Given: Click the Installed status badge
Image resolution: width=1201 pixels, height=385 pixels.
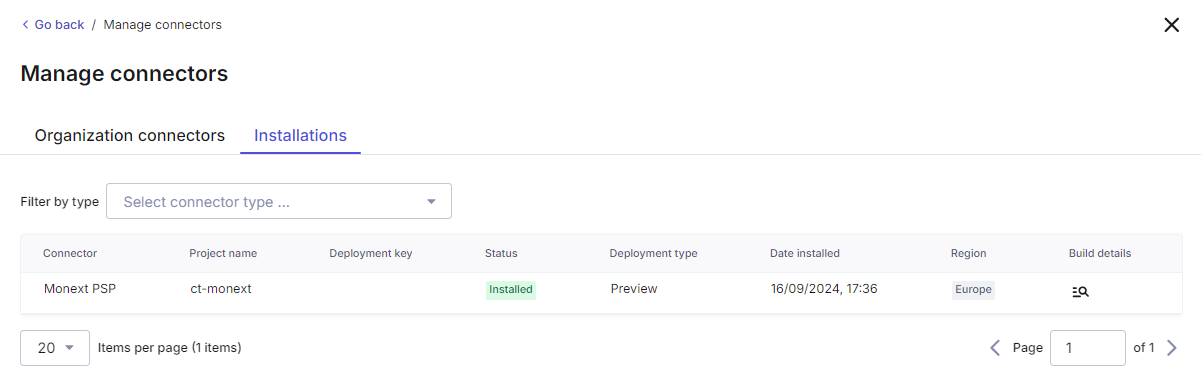Looking at the screenshot, I should (x=511, y=290).
